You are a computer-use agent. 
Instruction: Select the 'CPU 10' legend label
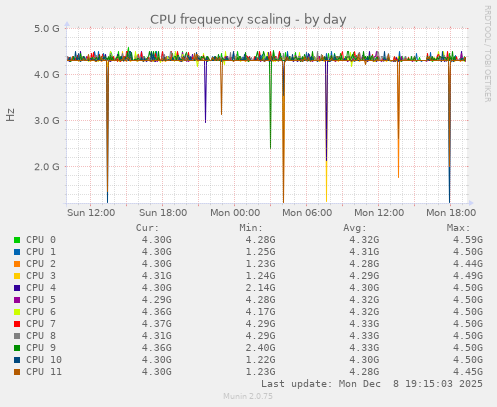point(44,360)
